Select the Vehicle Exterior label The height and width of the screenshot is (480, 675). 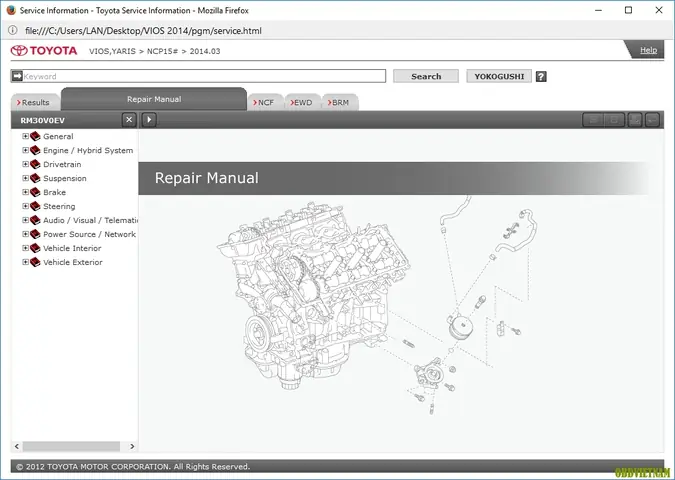click(x=73, y=262)
